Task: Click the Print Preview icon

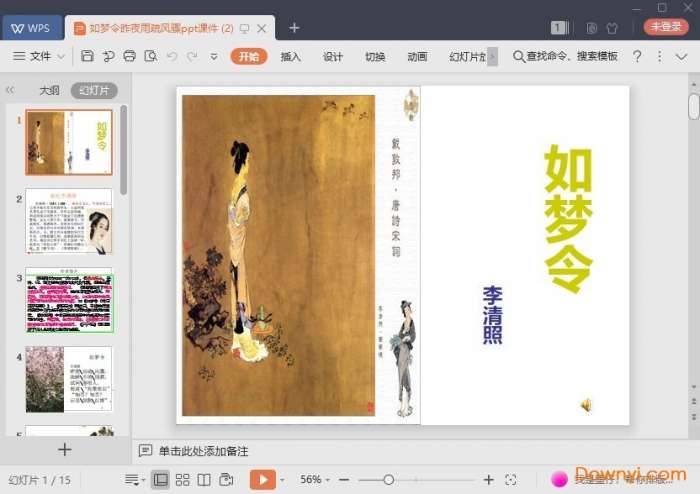Action: (151, 56)
